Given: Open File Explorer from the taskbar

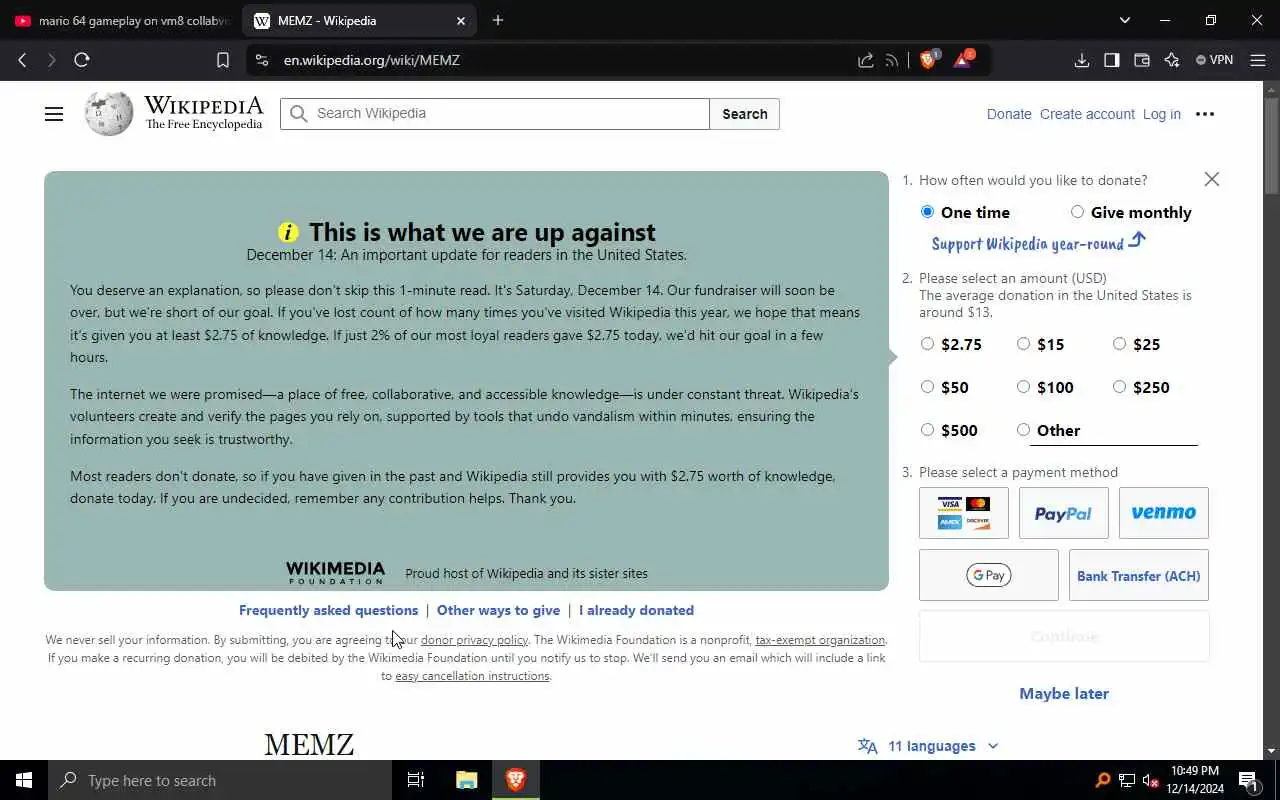Looking at the screenshot, I should click(467, 780).
